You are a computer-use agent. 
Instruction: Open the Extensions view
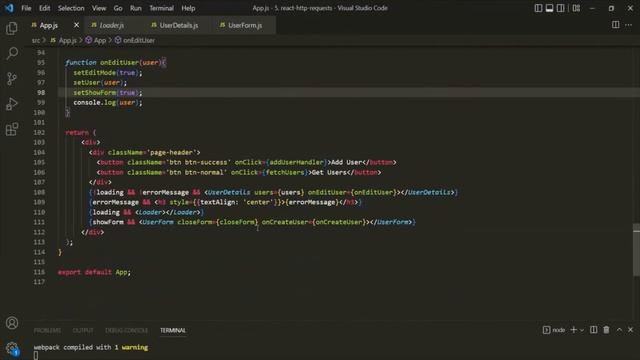[x=12, y=129]
